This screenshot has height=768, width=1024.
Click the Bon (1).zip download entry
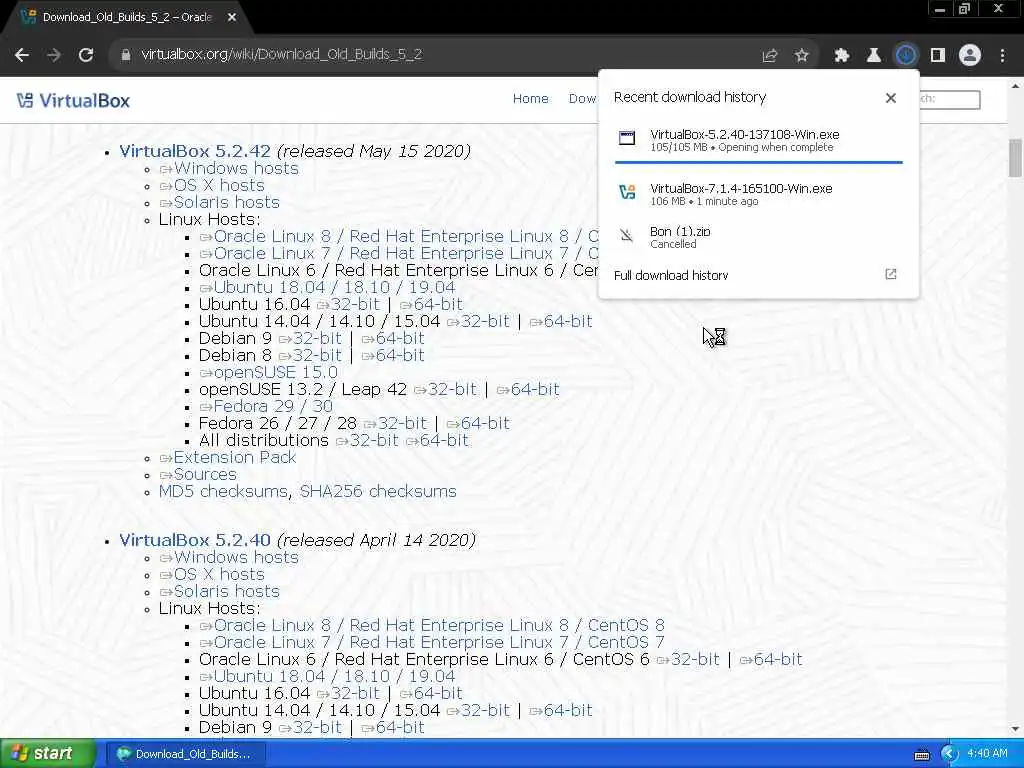pyautogui.click(x=759, y=237)
